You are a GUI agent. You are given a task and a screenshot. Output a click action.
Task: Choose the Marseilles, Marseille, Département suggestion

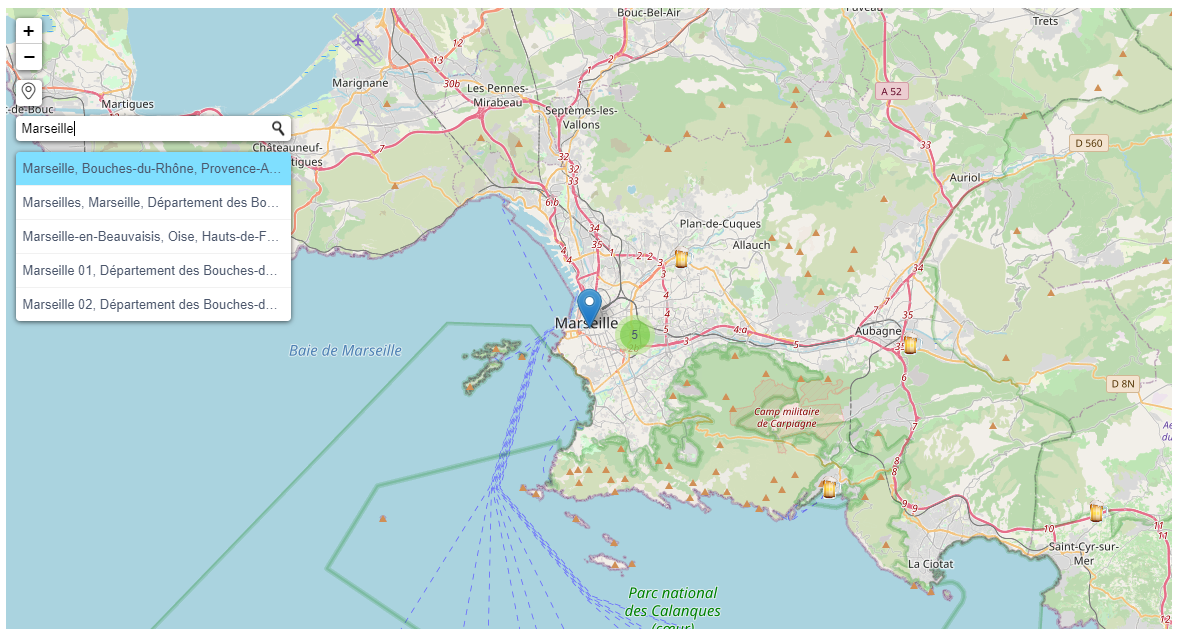coord(153,203)
